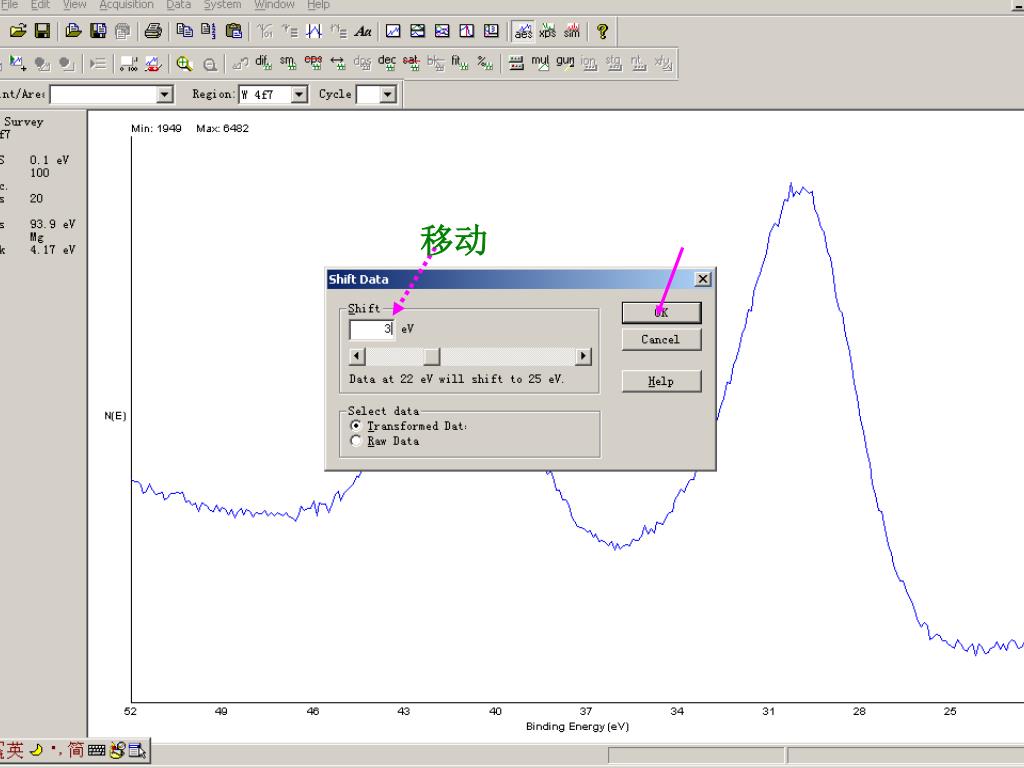Image resolution: width=1024 pixels, height=768 pixels.
Task: Click the IME moon half-width icon
Action: pyautogui.click(x=37, y=750)
